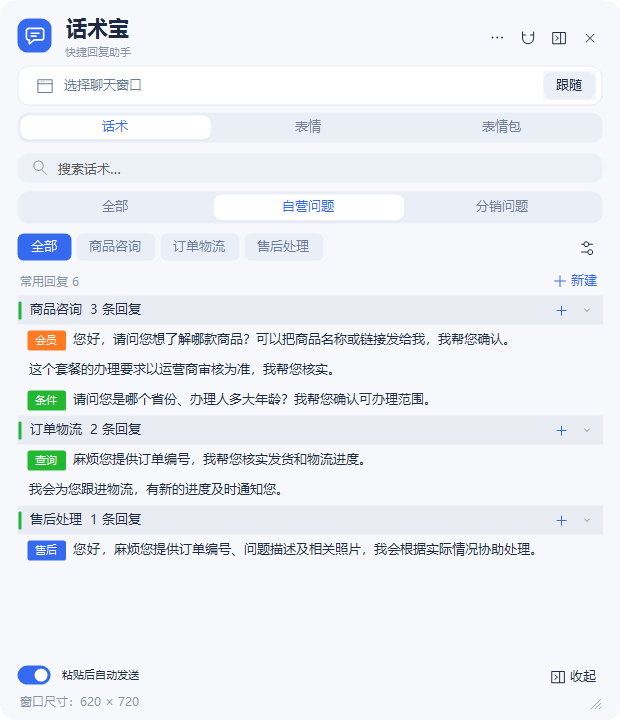Add a reply to 售后处理 group
Image resolution: width=620 pixels, height=720 pixels.
click(561, 520)
